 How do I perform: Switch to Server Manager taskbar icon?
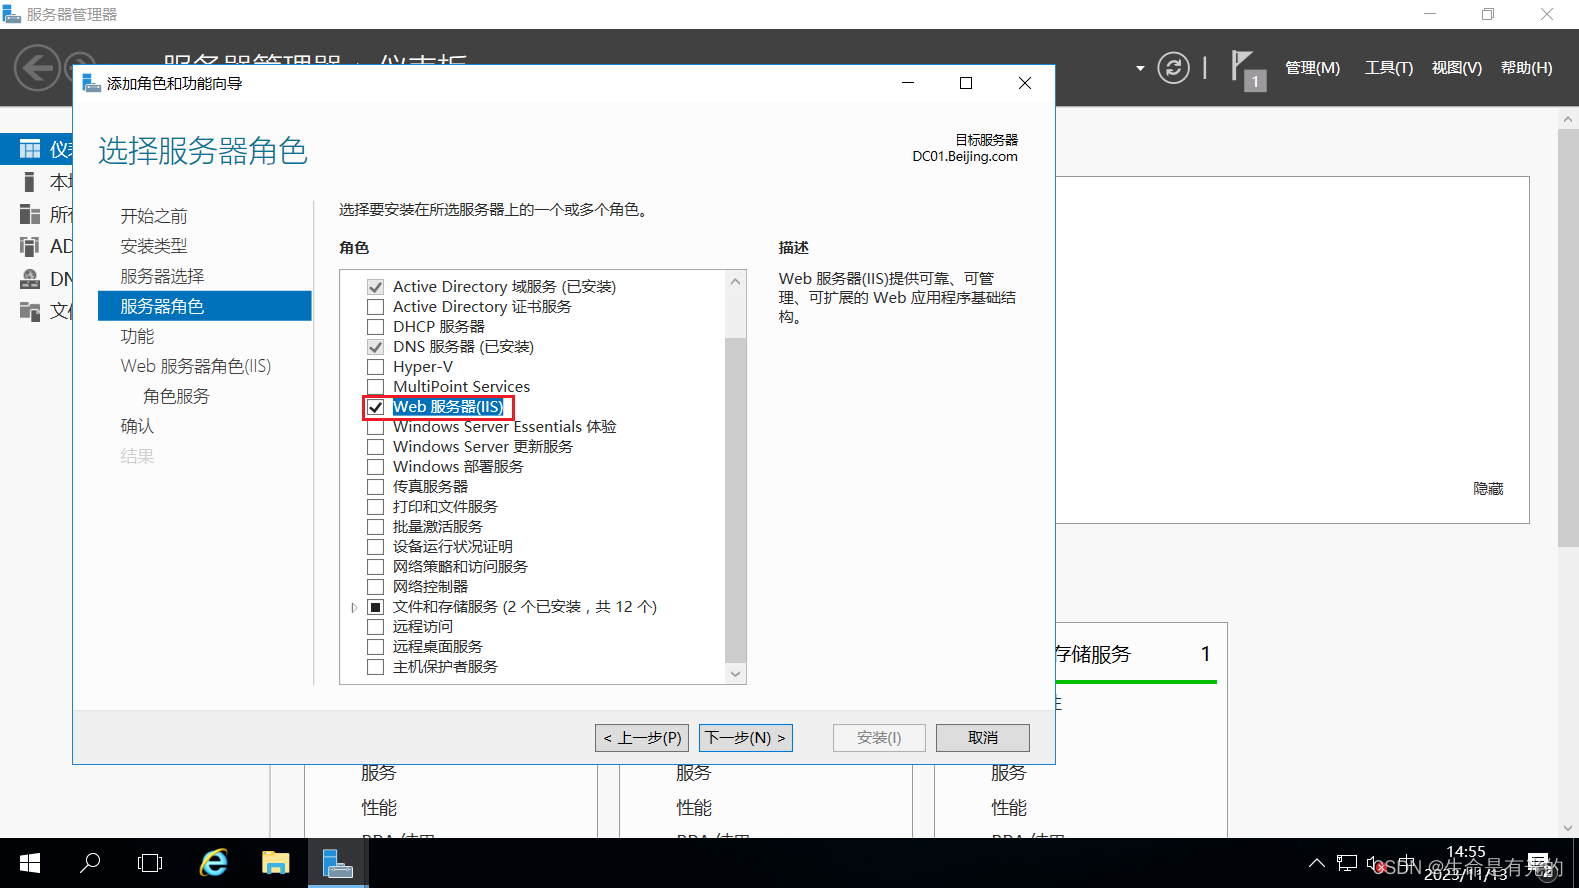pos(338,863)
